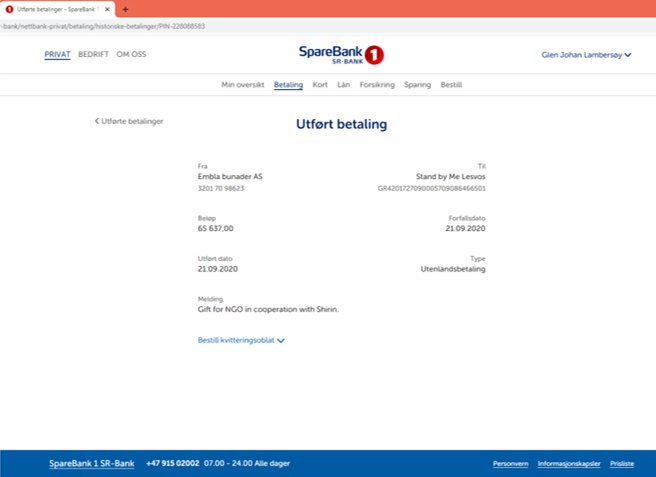Image resolution: width=656 pixels, height=477 pixels.
Task: Open Min oversikt tab
Action: pyautogui.click(x=242, y=85)
